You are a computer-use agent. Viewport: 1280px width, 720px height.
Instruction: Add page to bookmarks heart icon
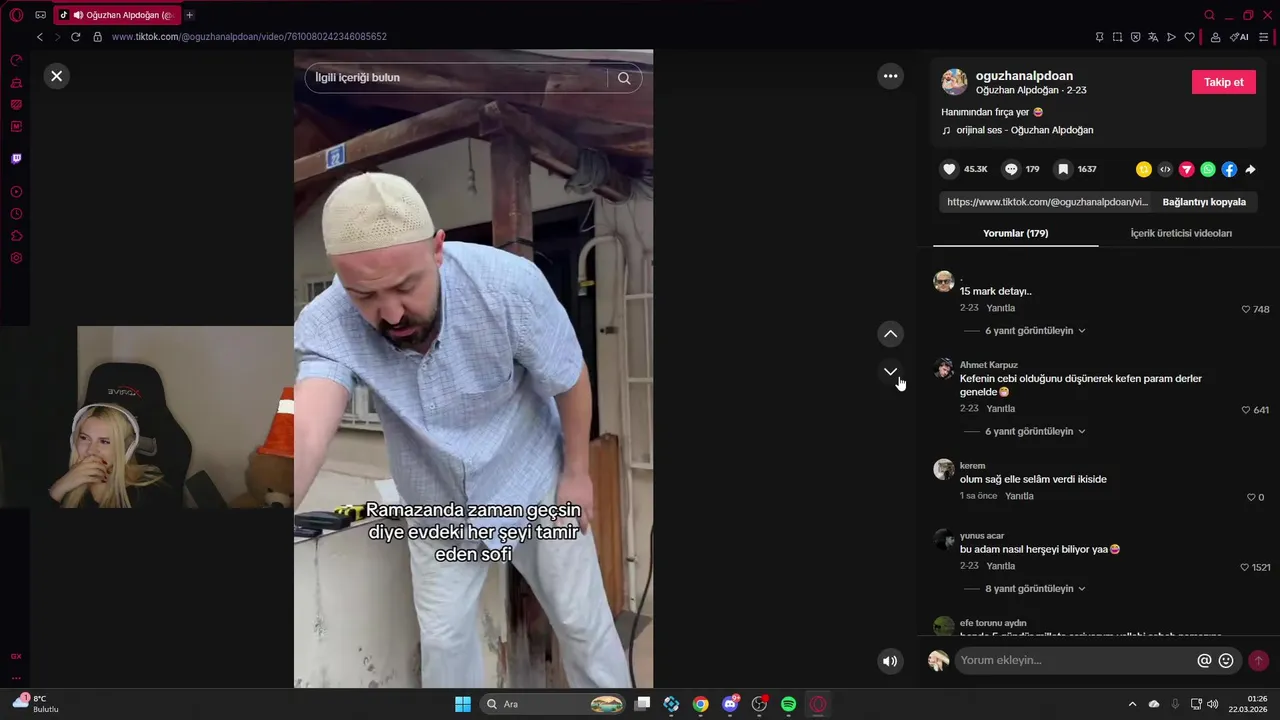pyautogui.click(x=1189, y=37)
